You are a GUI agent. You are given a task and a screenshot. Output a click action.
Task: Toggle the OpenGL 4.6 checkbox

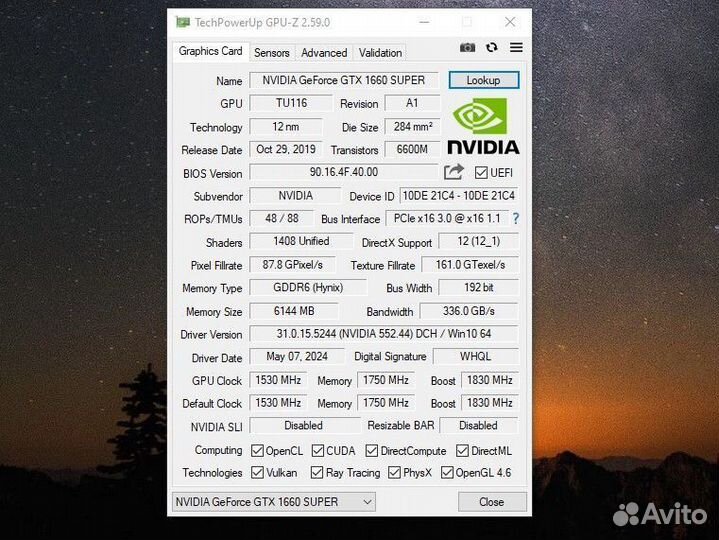click(447, 472)
